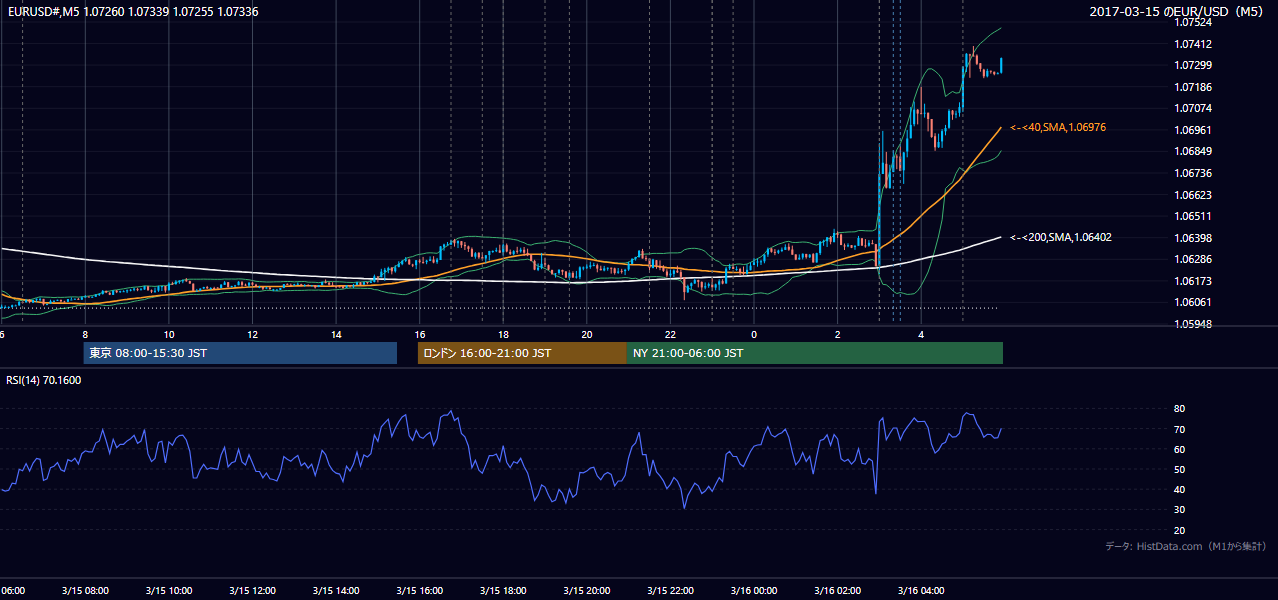This screenshot has width=1278, height=600.
Task: Click the RSI(14) 70.1600 indicator label
Action: (x=44, y=381)
